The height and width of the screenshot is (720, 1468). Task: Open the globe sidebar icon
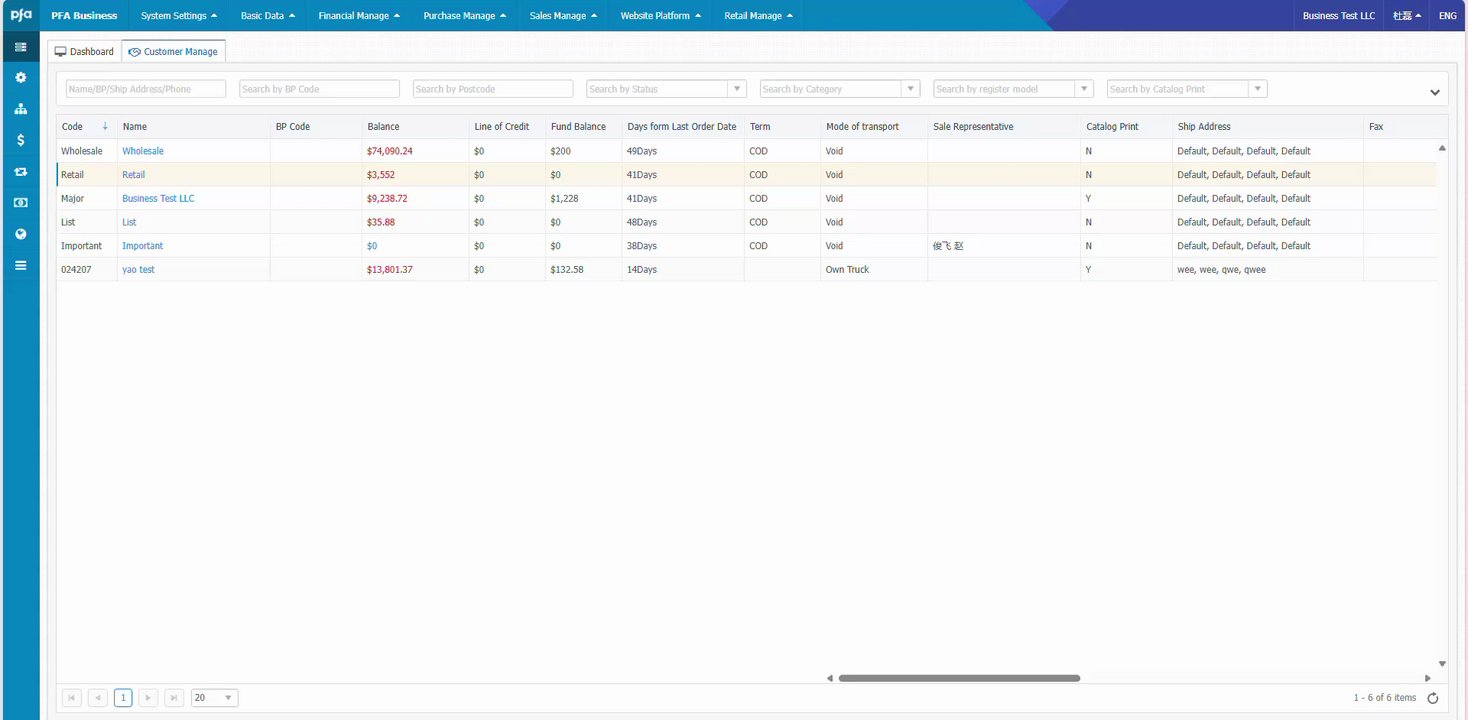pos(21,234)
